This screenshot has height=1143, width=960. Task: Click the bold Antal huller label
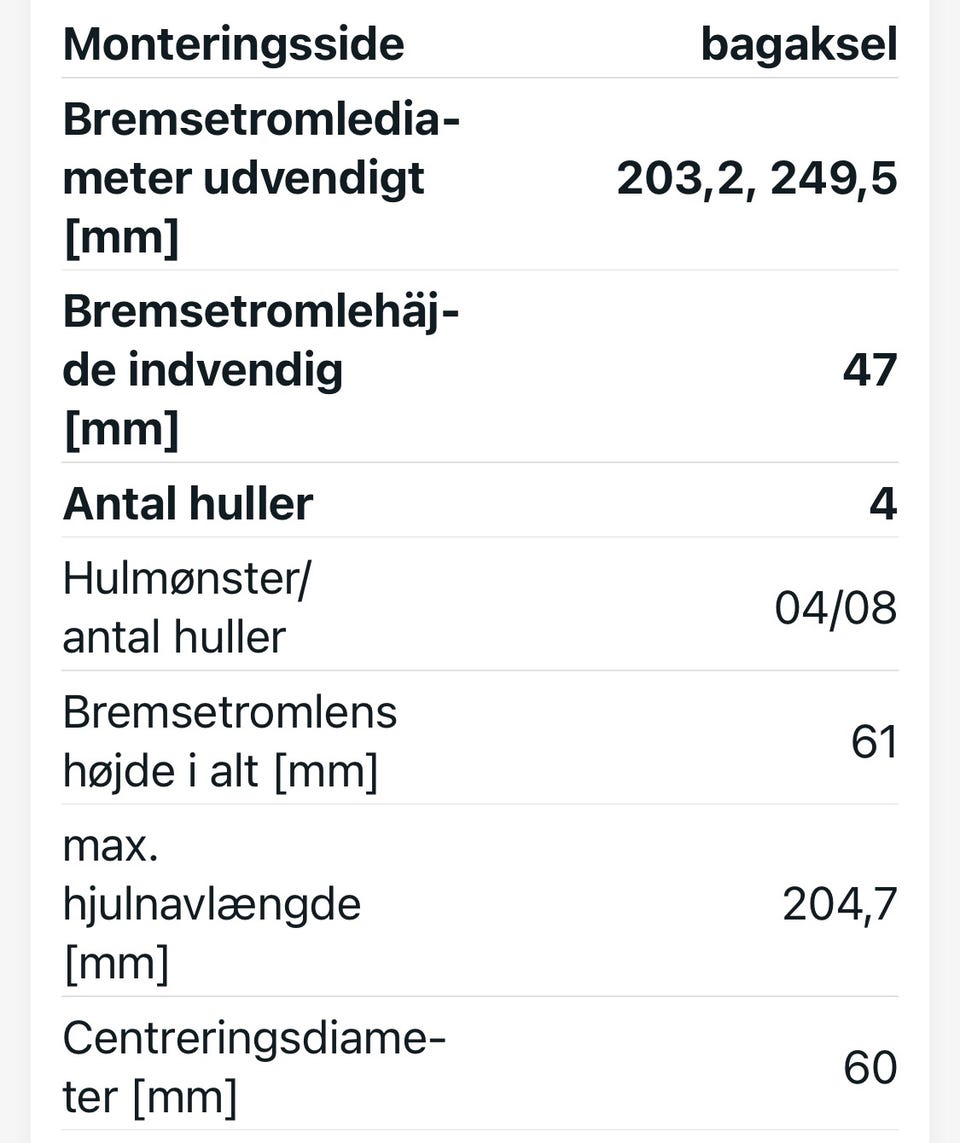188,503
